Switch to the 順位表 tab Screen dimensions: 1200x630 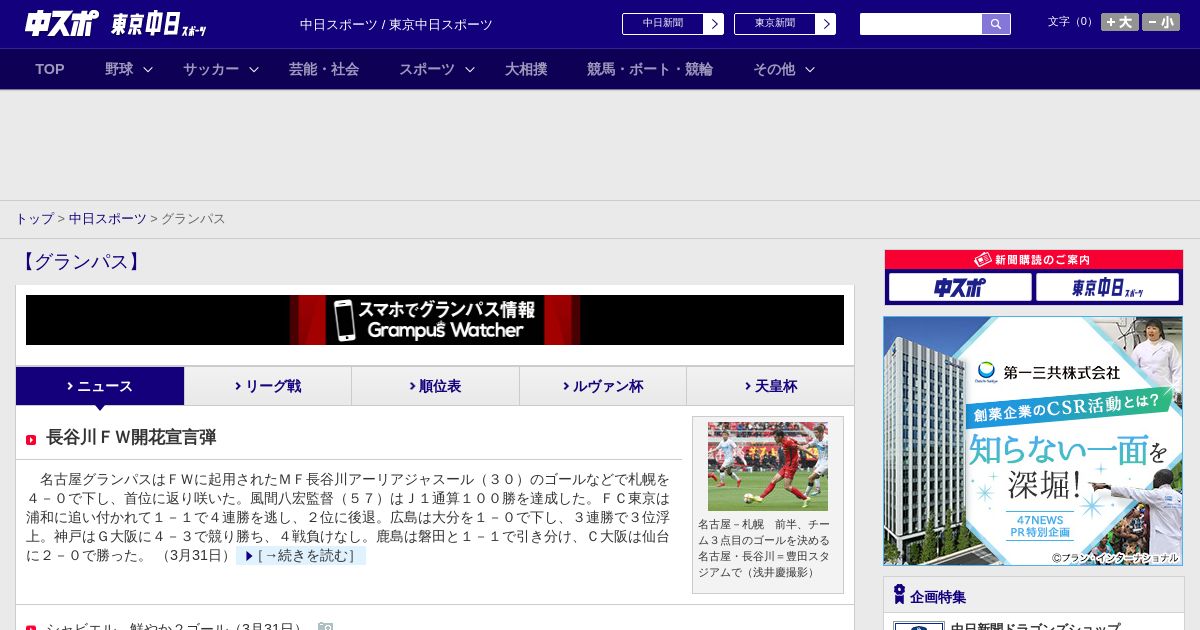pos(435,386)
